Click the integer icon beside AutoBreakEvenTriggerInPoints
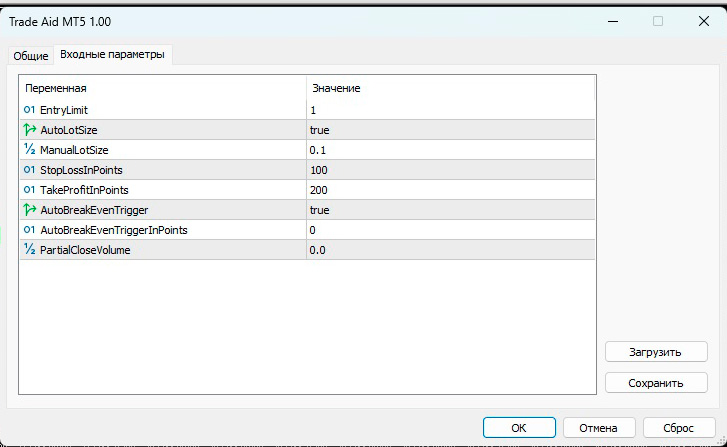Screen dimensions: 727x447 (29, 230)
